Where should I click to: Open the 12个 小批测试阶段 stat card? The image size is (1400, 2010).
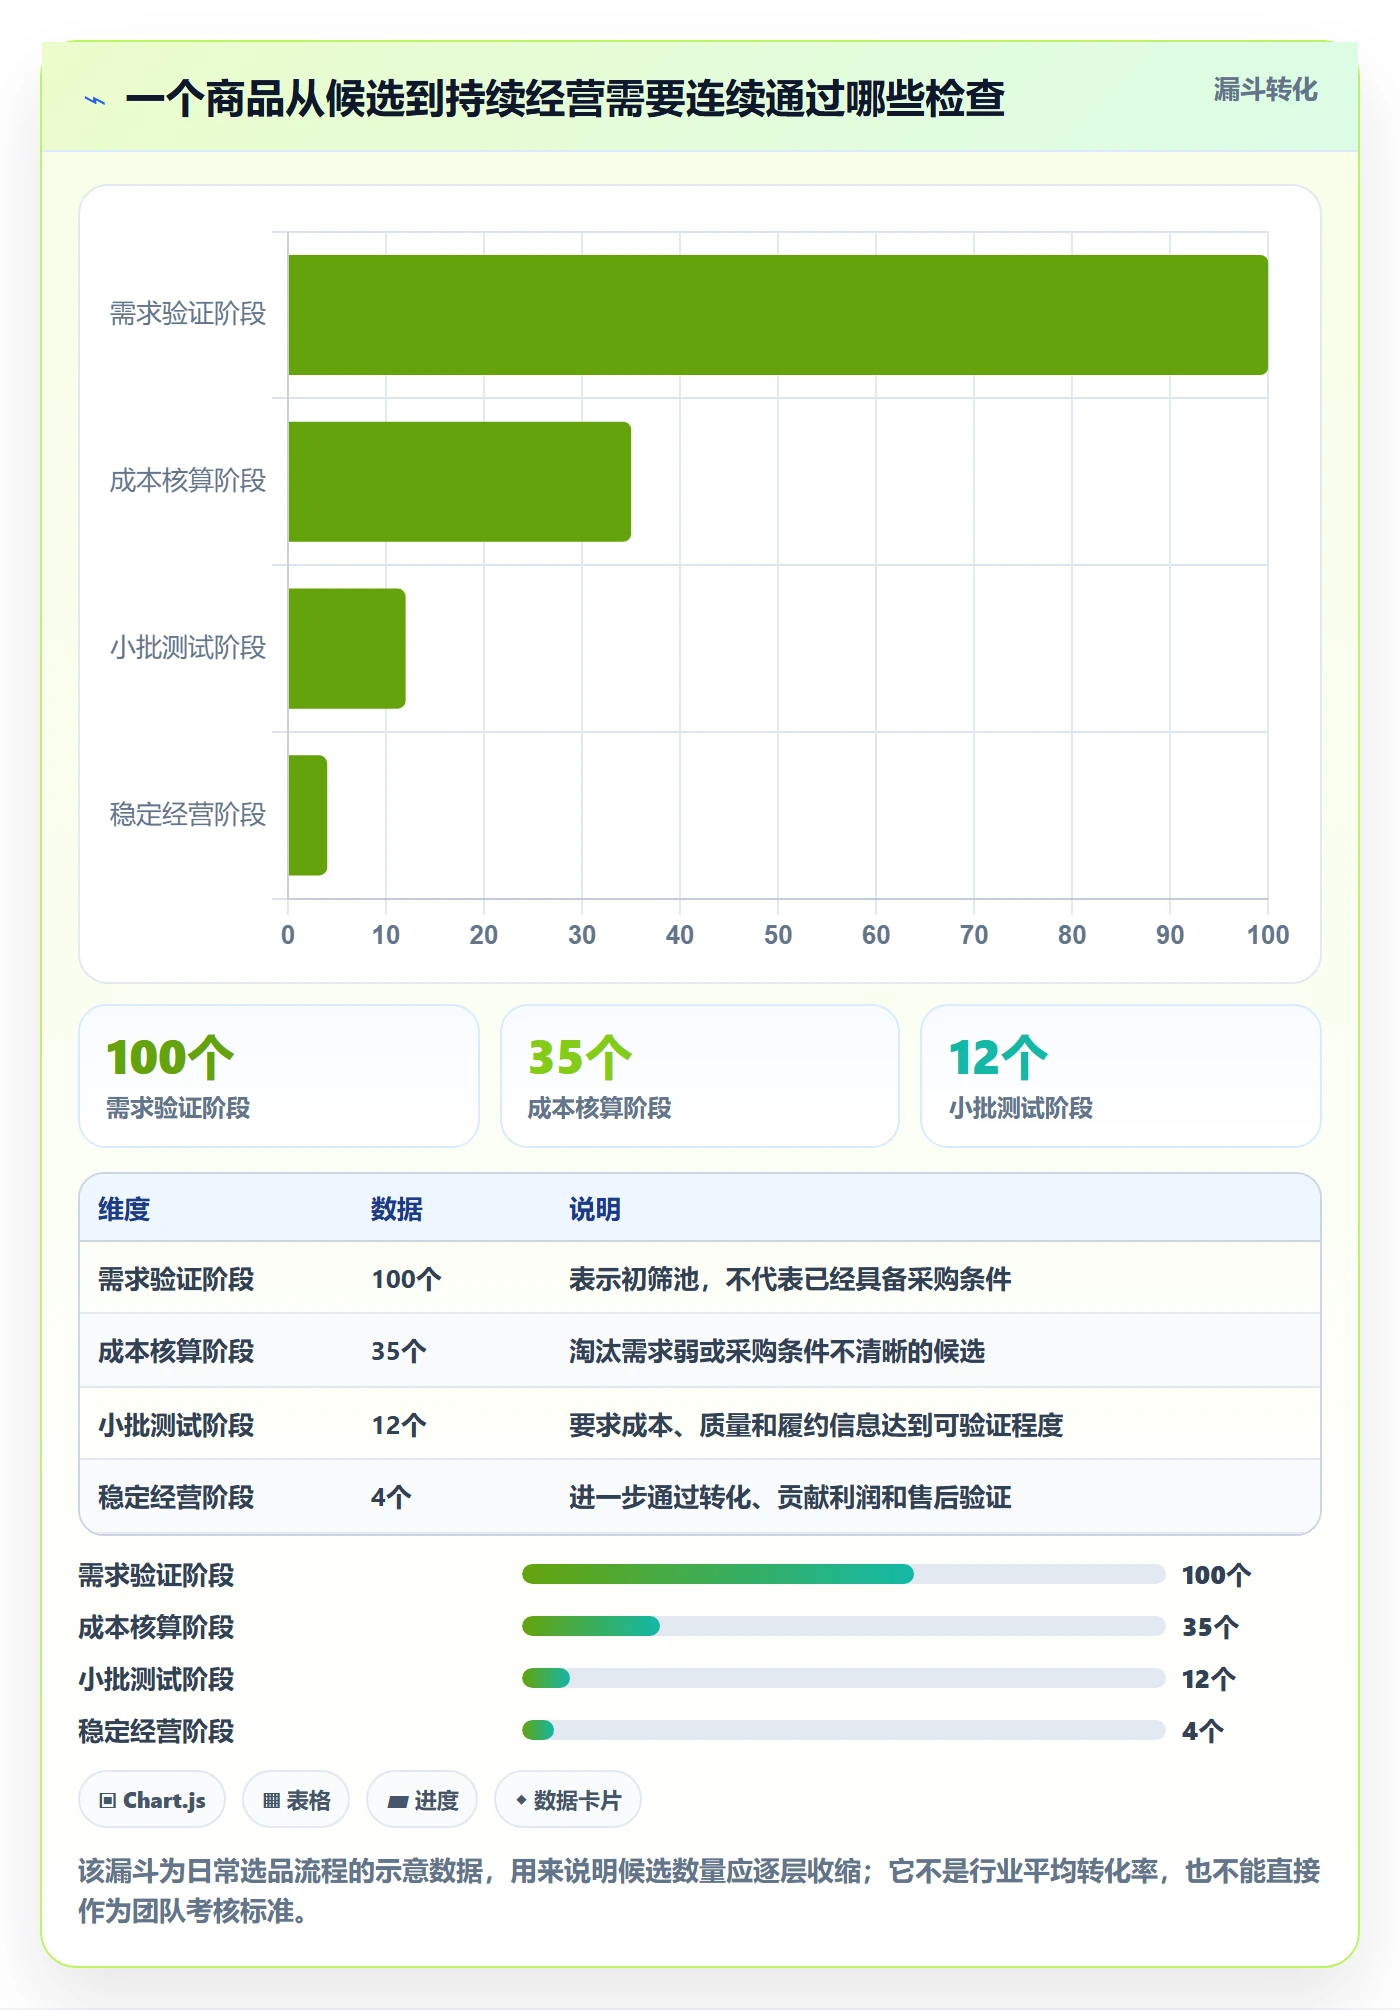pos(1121,1076)
